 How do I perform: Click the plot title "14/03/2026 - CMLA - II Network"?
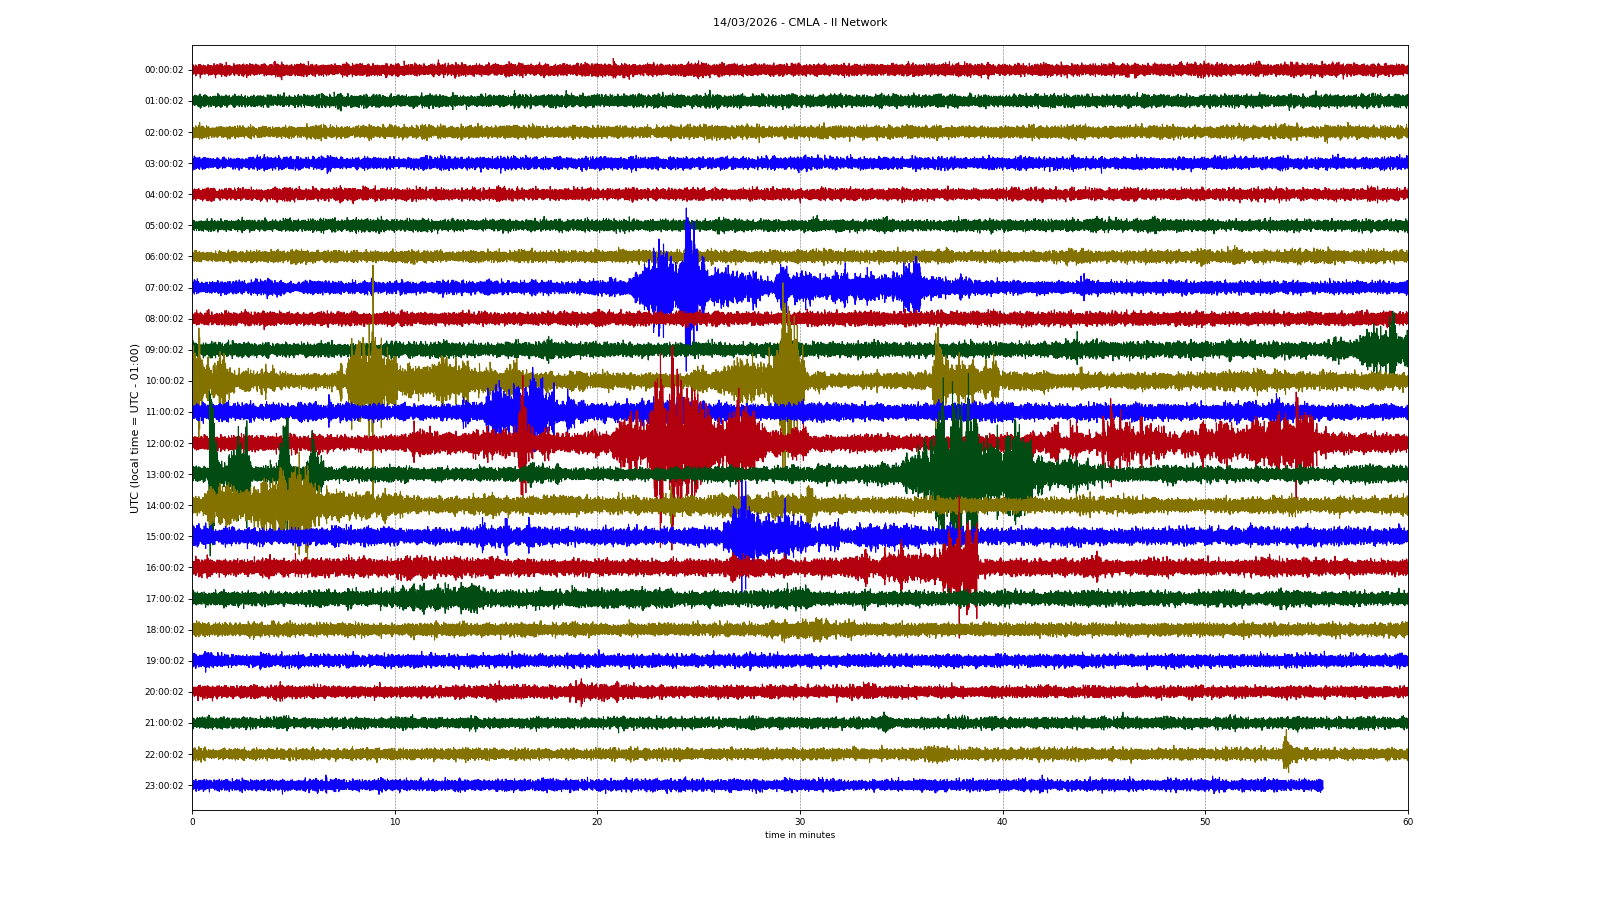pyautogui.click(x=799, y=22)
